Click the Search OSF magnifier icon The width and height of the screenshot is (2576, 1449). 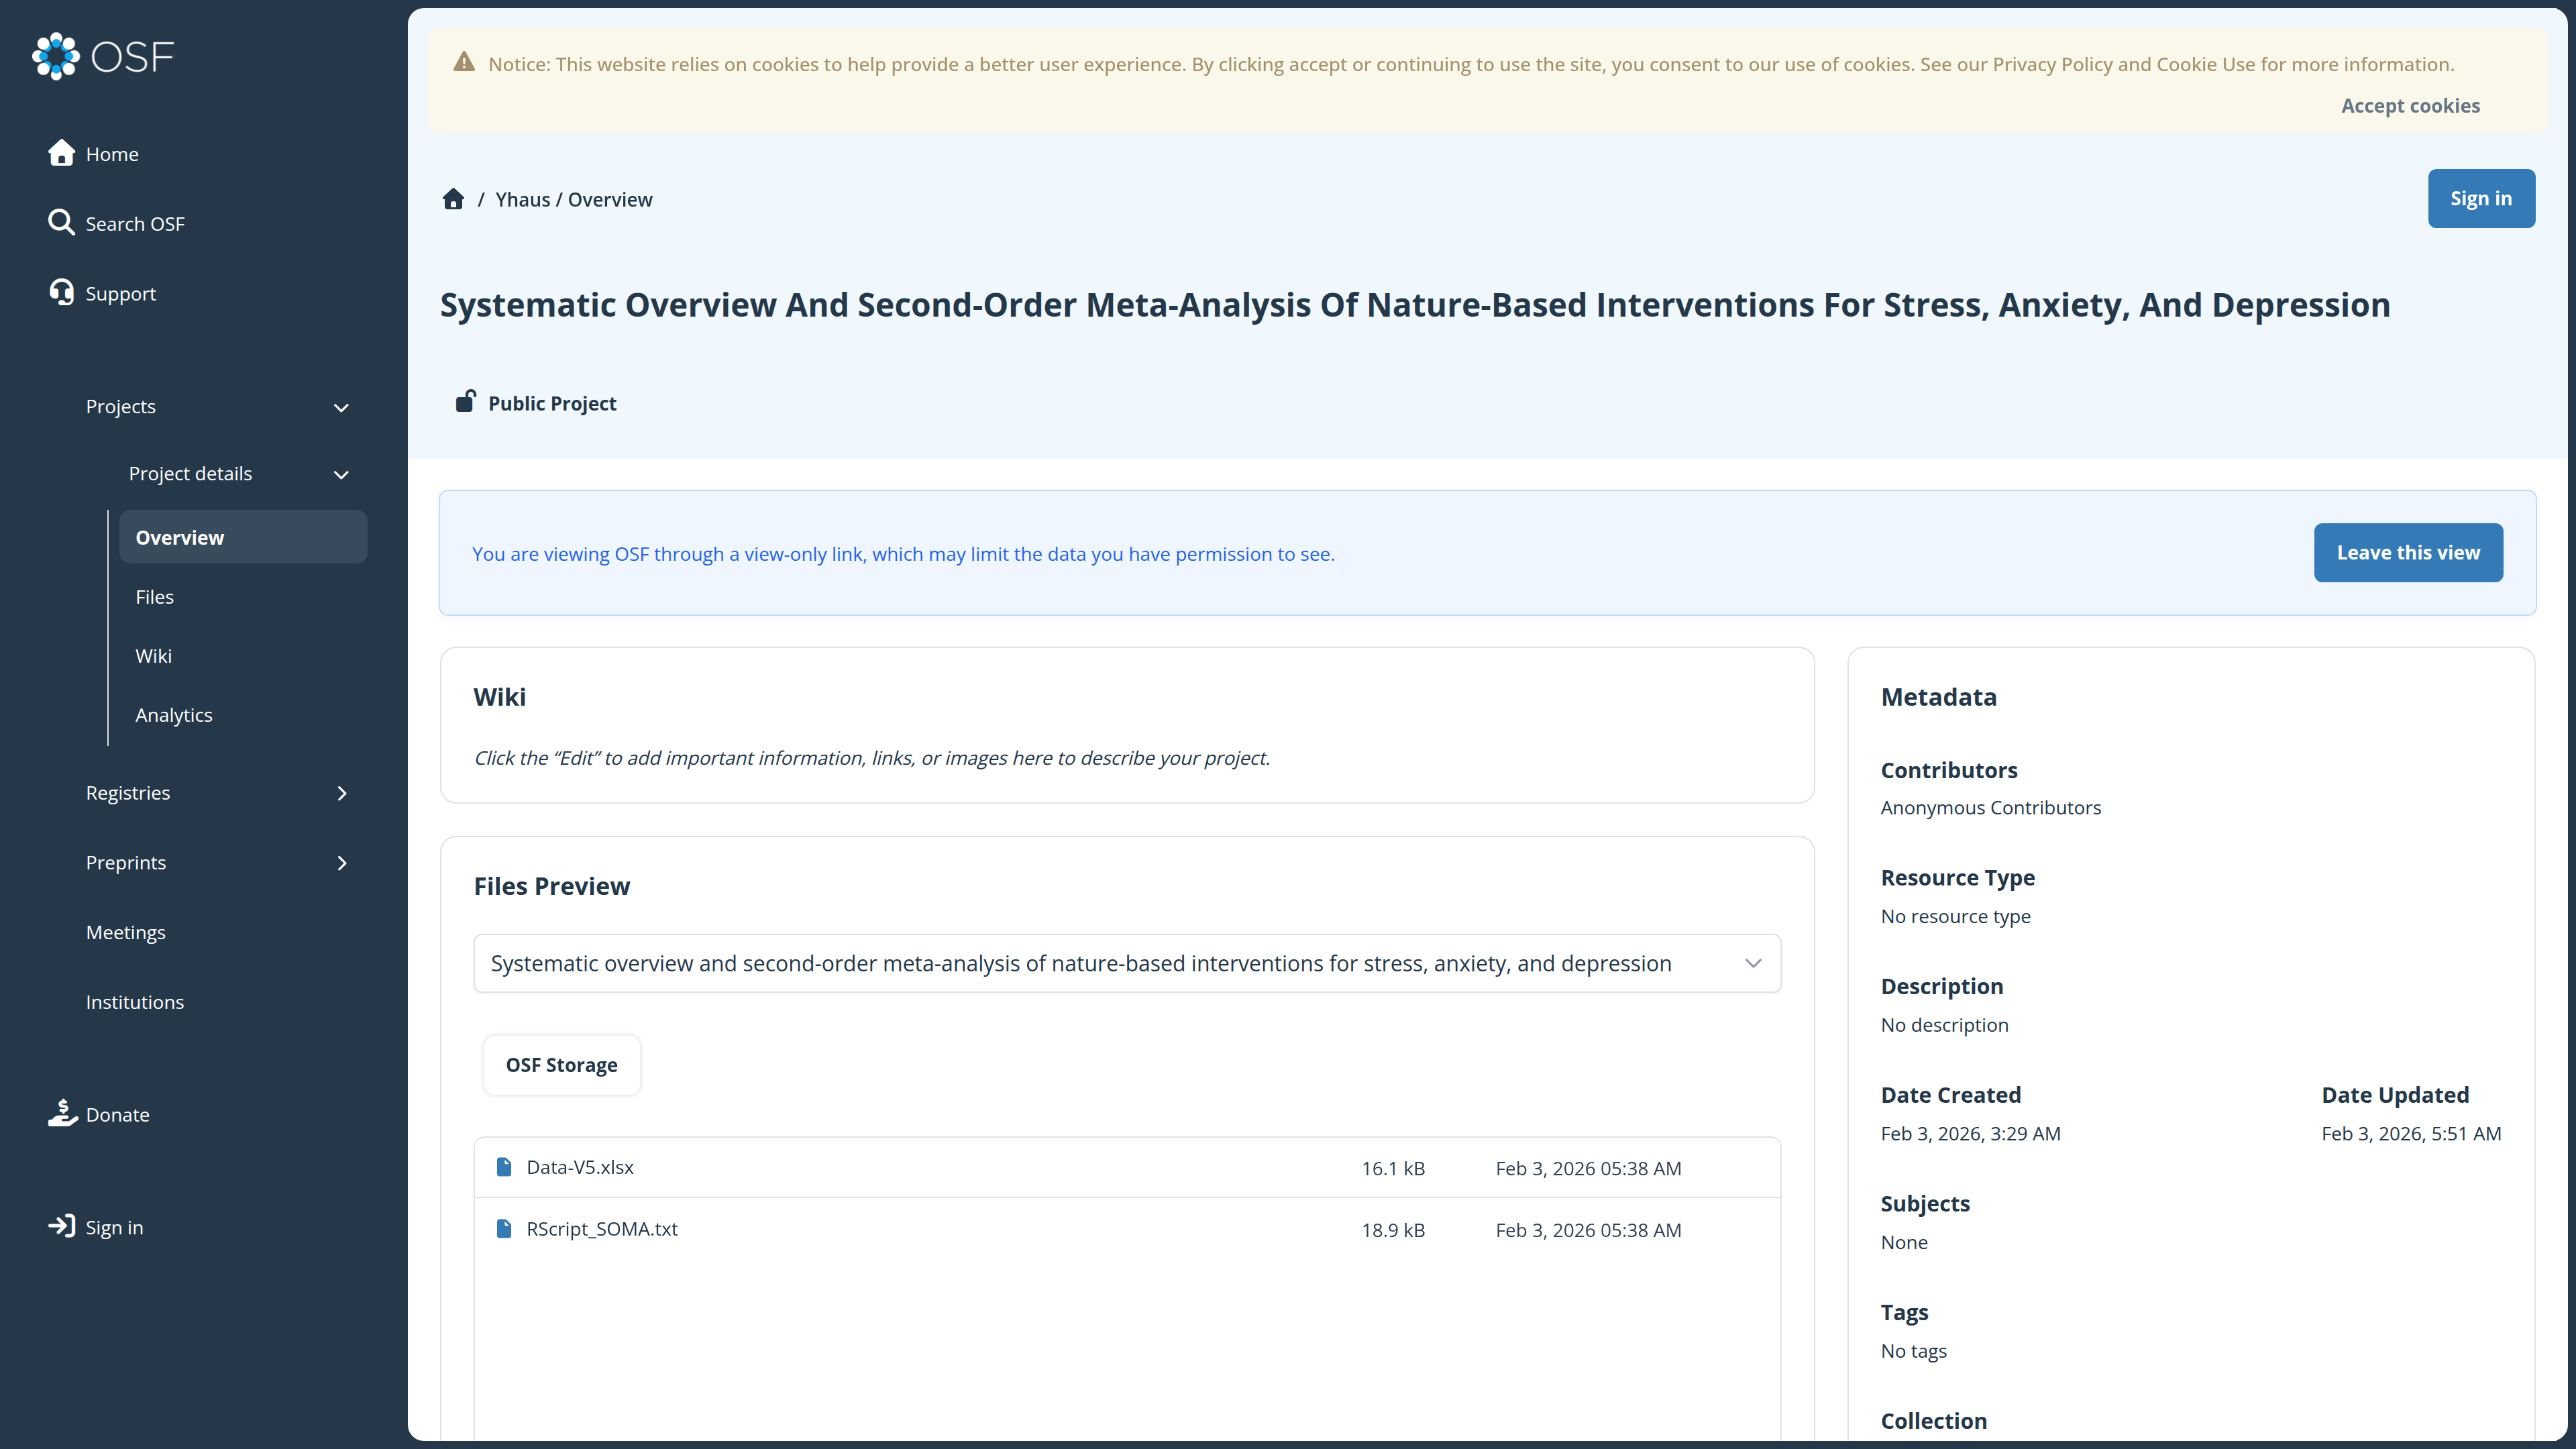pyautogui.click(x=62, y=223)
